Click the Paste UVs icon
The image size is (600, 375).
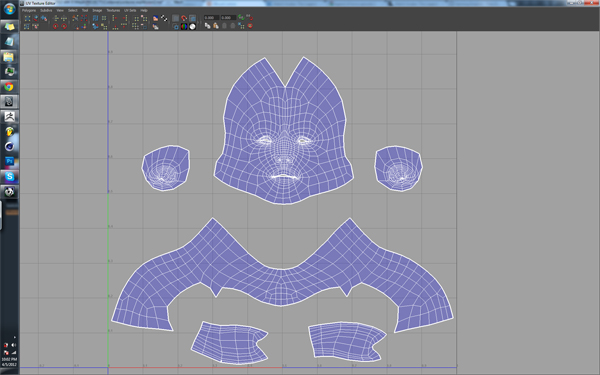coord(216,26)
